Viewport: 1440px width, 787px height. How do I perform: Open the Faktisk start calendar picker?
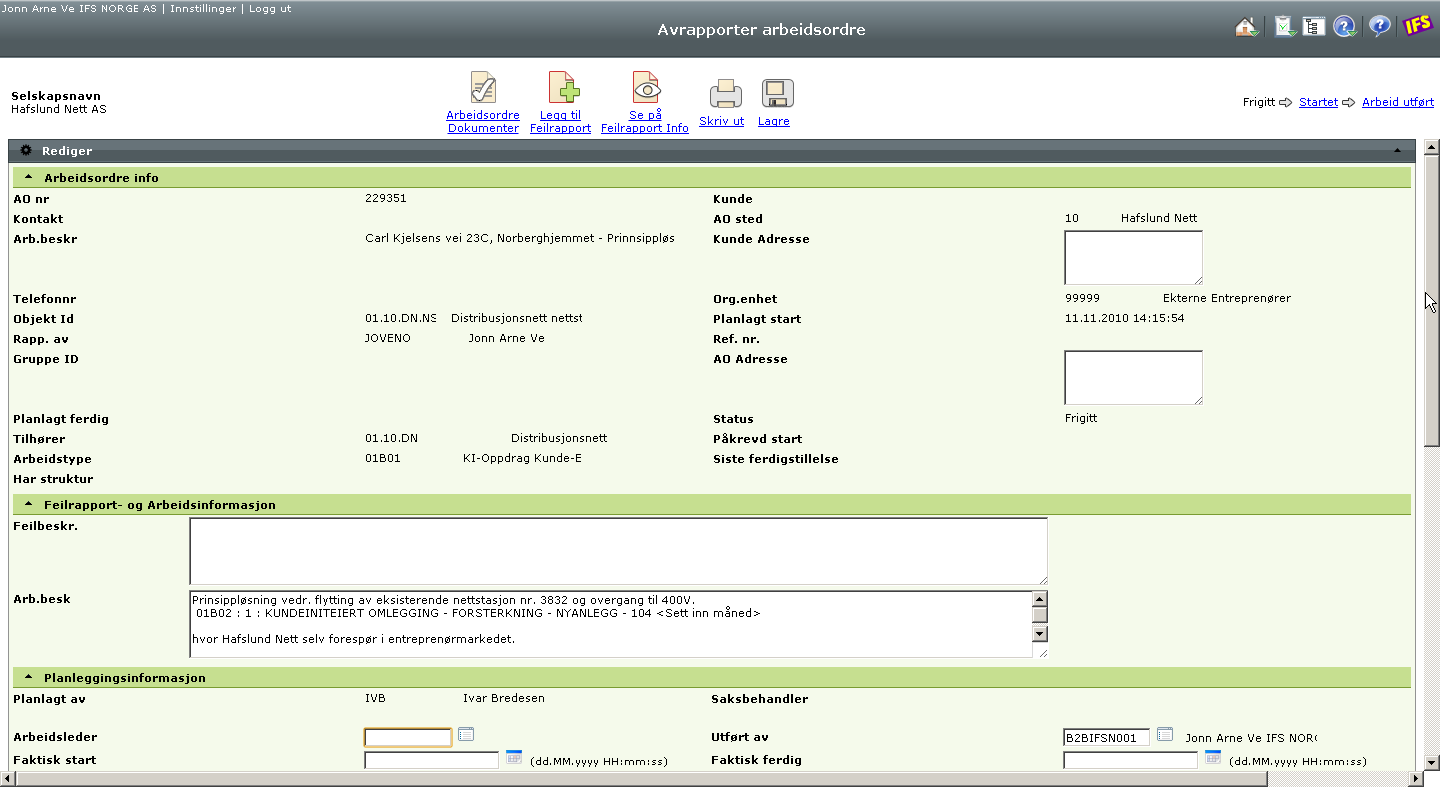coord(514,757)
